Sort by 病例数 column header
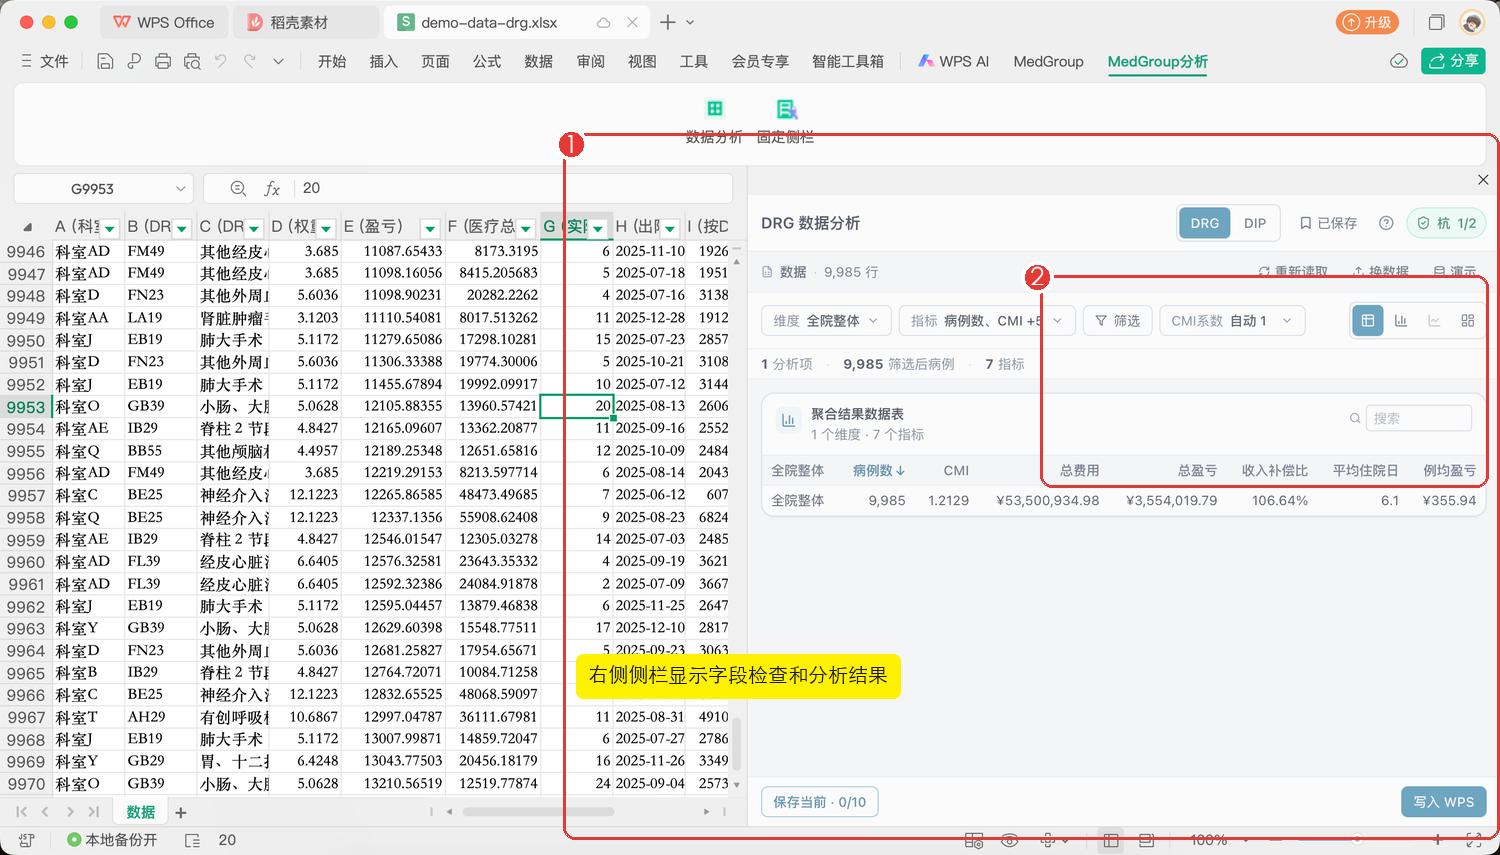 879,470
